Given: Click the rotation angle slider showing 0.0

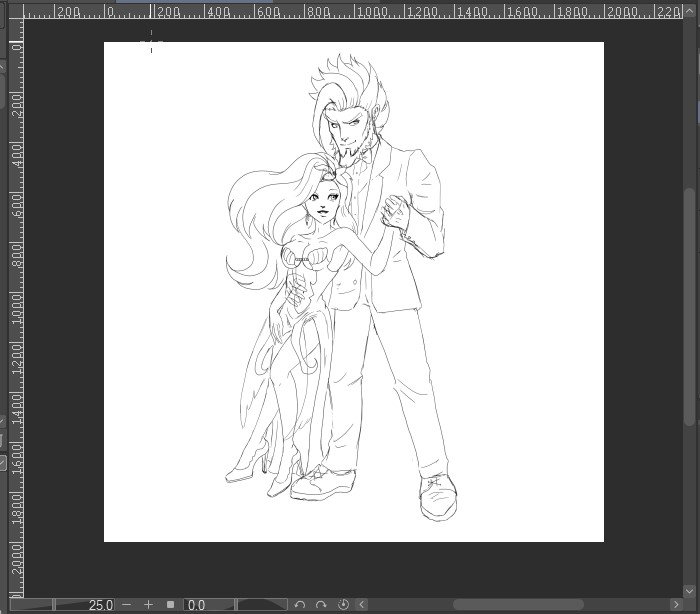Looking at the screenshot, I should [x=235, y=605].
